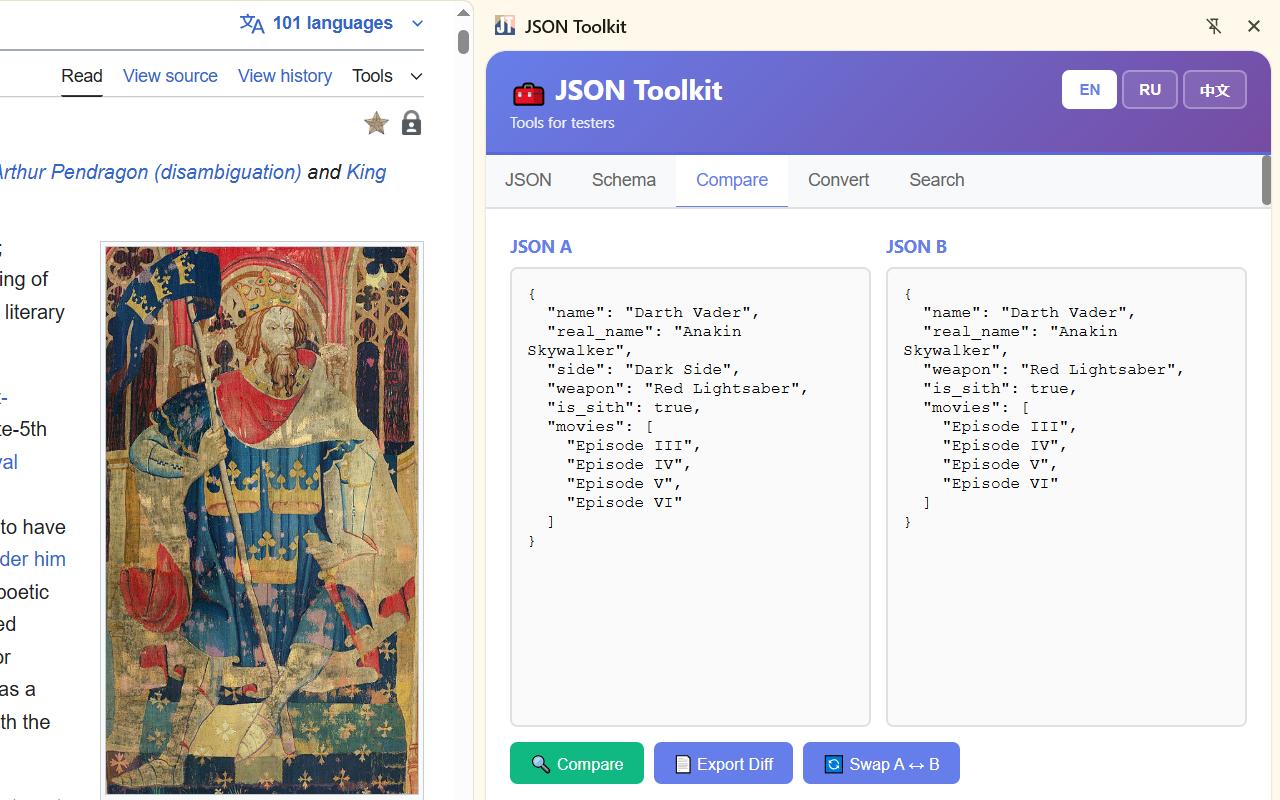1280x800 pixels.
Task: Click "weapon": "Red Lightsaber" in JSON B
Action: (1053, 369)
